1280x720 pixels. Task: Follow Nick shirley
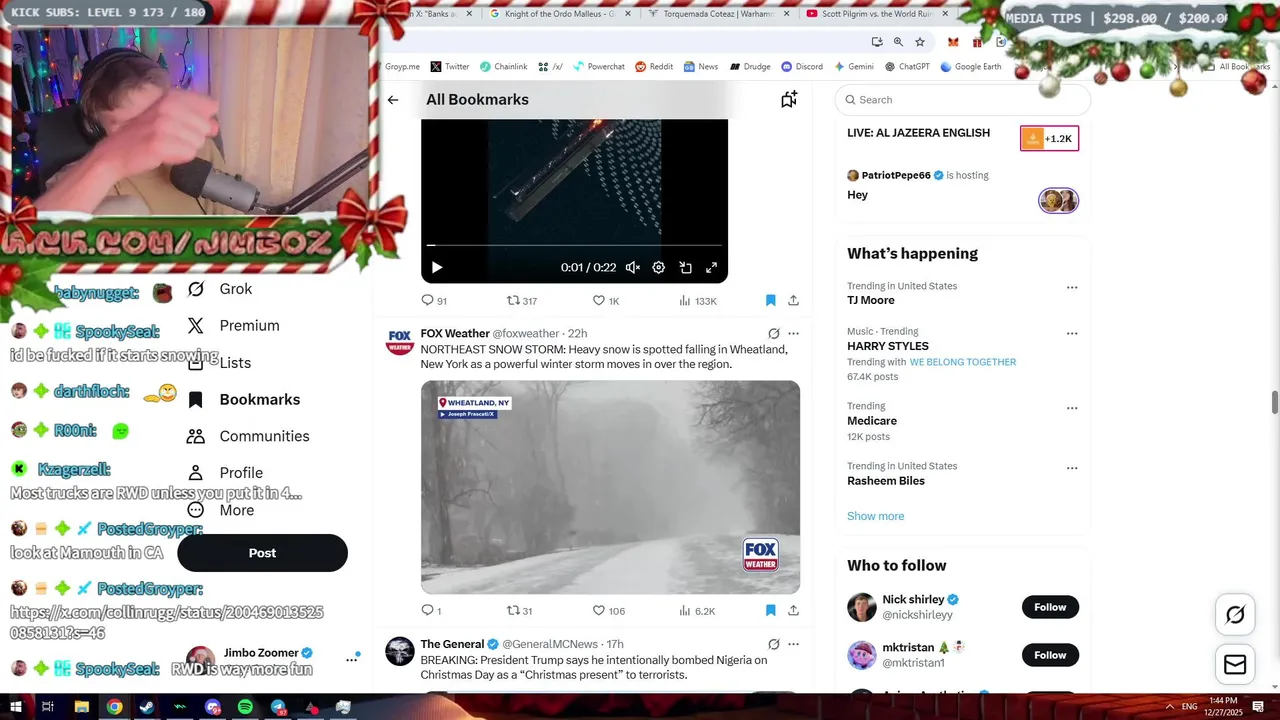tap(1050, 607)
